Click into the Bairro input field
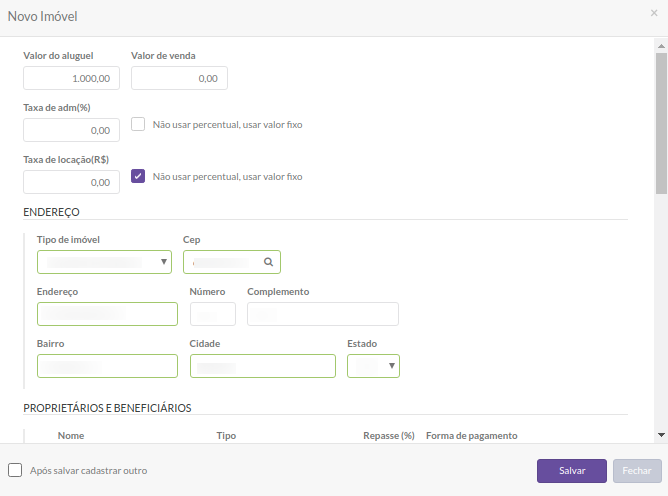The image size is (668, 496). pos(107,366)
